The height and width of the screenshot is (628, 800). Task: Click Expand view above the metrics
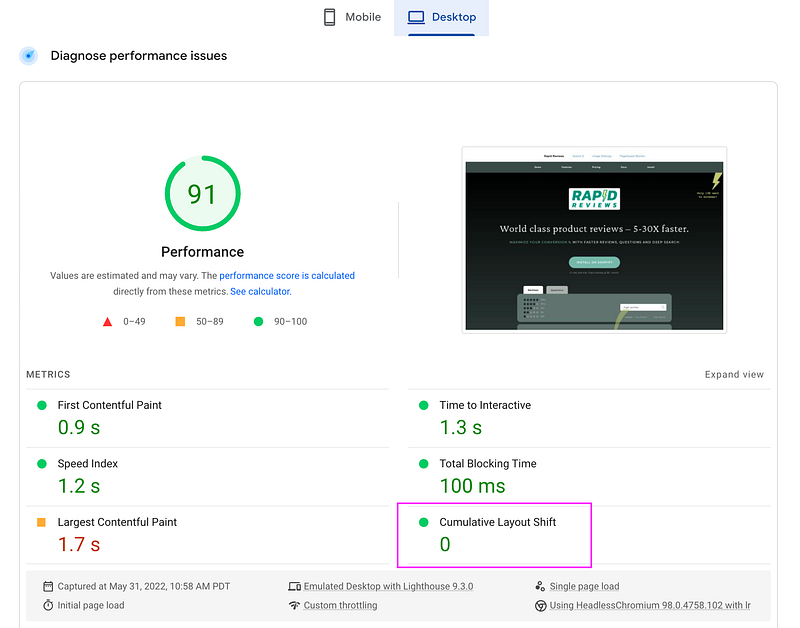pos(734,373)
